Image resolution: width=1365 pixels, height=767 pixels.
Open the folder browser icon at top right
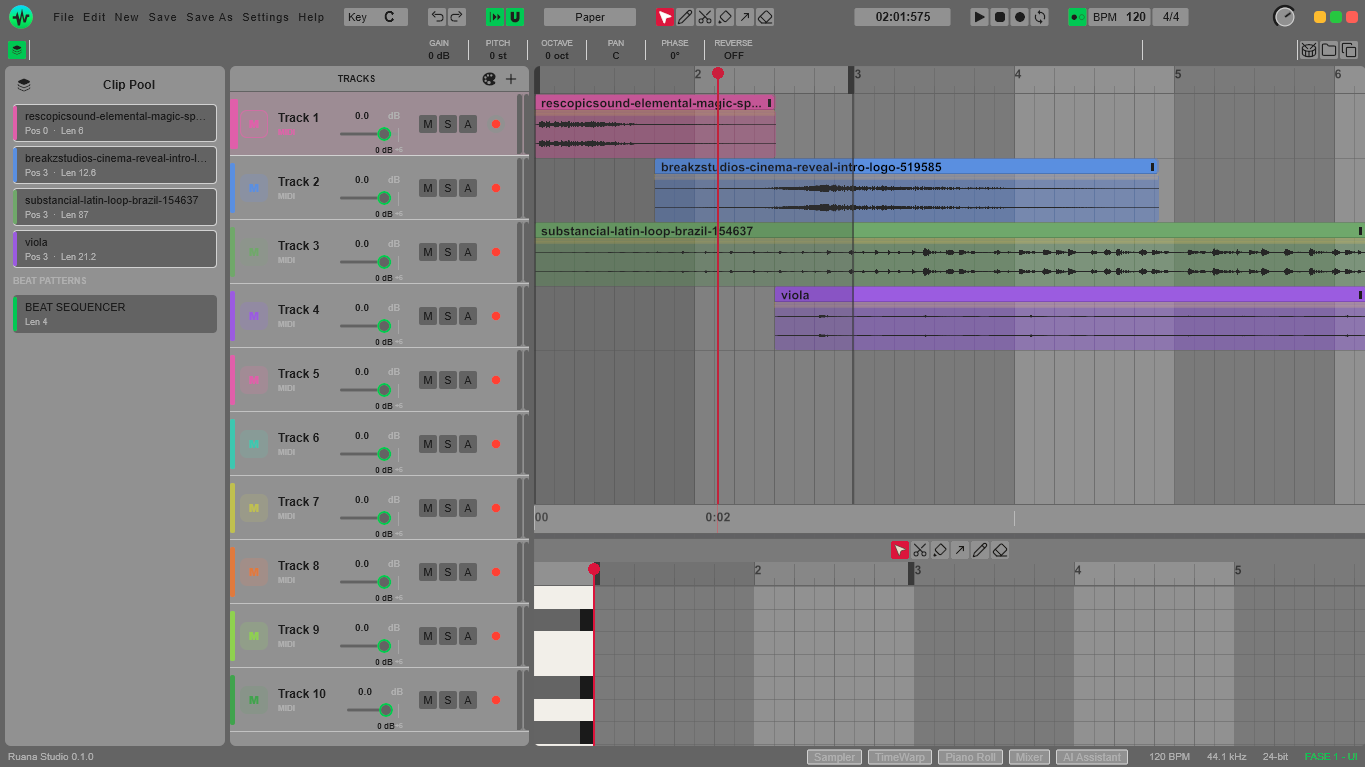click(x=1328, y=50)
